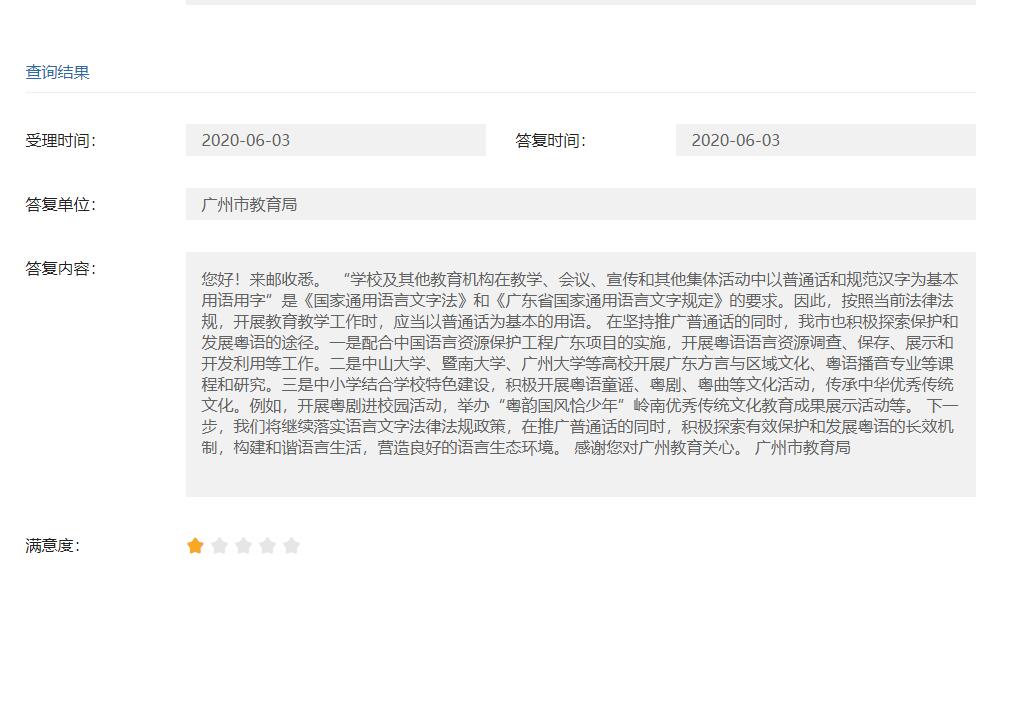The height and width of the screenshot is (728, 1025).
Task: Click the 答复时间 date field
Action: 825,140
